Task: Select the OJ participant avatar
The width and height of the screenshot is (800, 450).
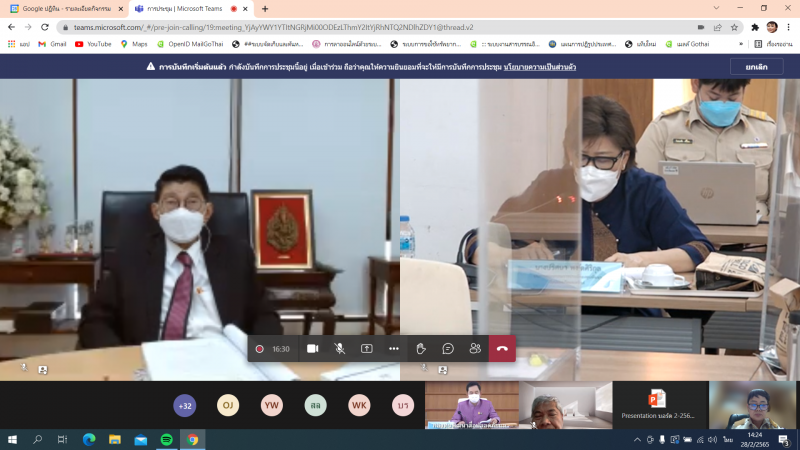Action: [x=228, y=406]
